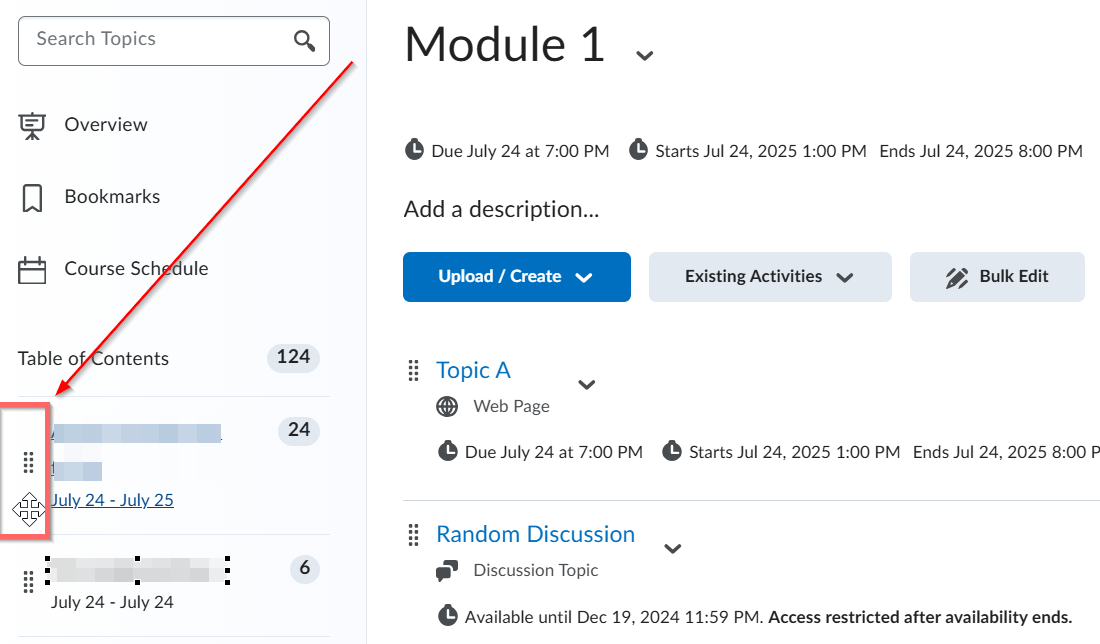The image size is (1100, 644).
Task: Expand the Topic A actions chevron
Action: click(x=586, y=384)
